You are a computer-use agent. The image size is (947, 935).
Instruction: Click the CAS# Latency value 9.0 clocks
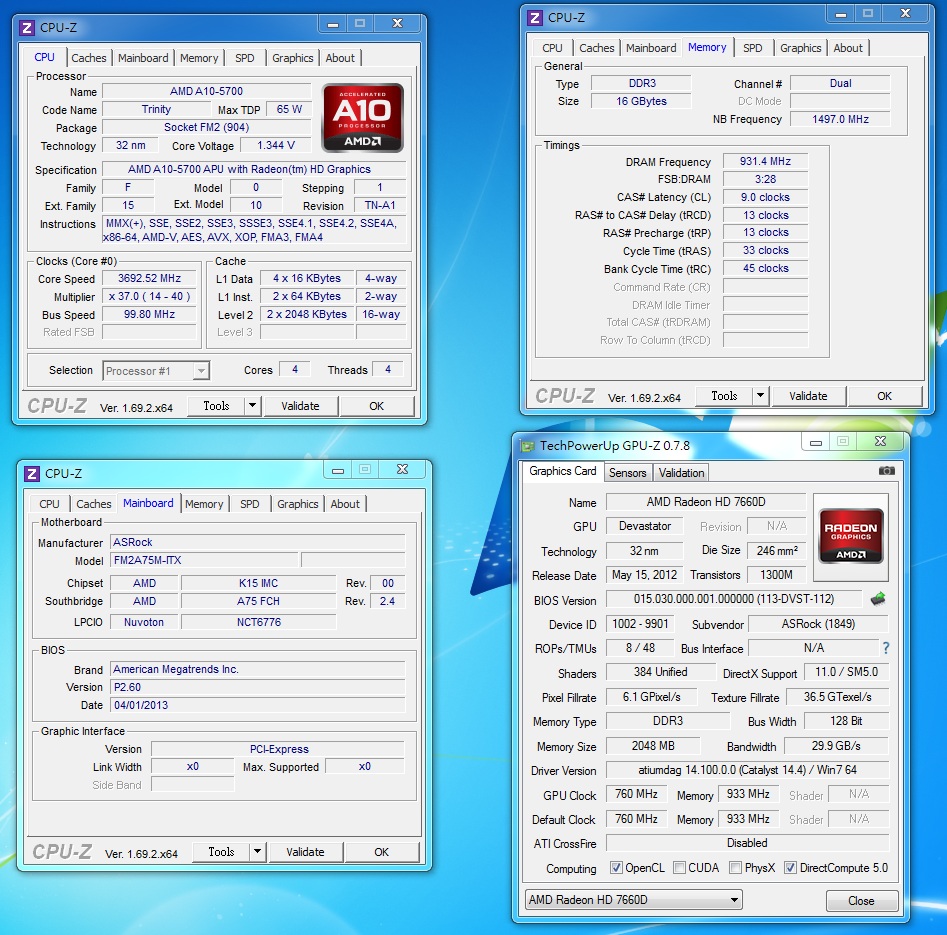pos(765,197)
